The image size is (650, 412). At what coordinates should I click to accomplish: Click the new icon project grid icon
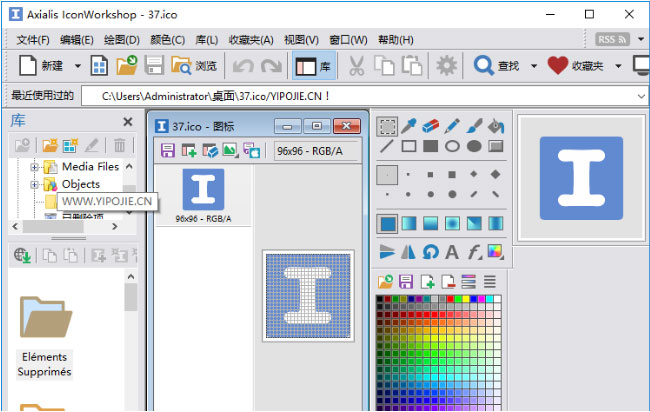[x=99, y=65]
